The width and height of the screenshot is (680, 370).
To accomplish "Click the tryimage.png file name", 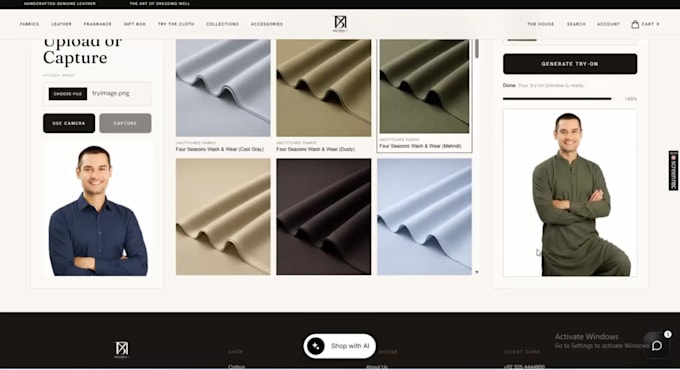I will click(111, 93).
